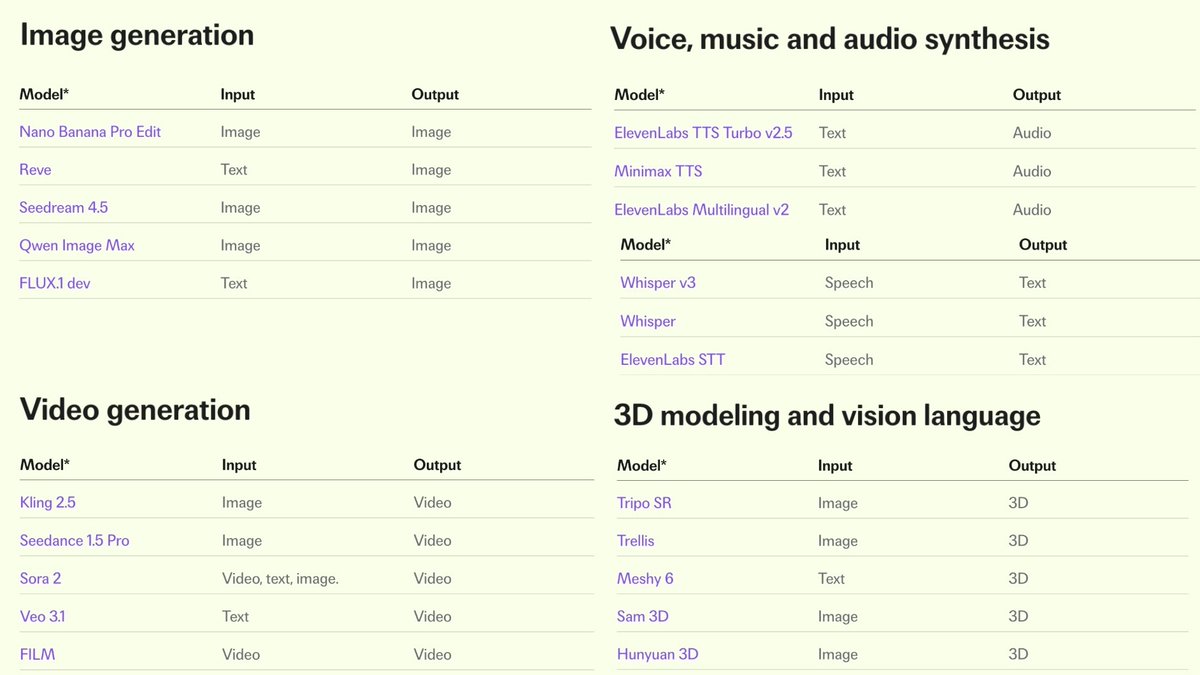Open ElevenLabs Multilingual v2 link
This screenshot has height=675, width=1200.
[702, 210]
